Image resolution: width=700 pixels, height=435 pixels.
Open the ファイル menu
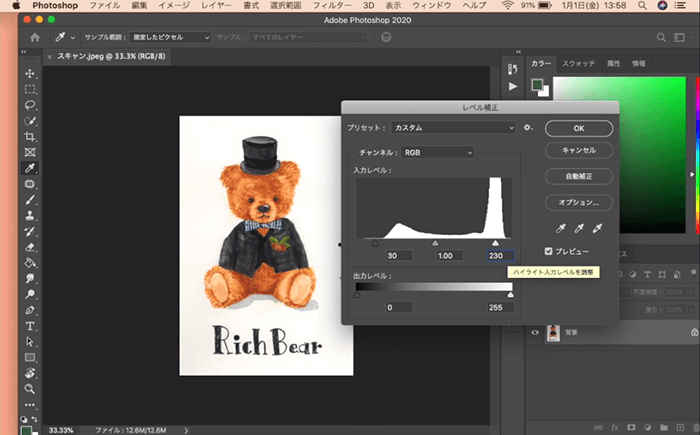[104, 5]
